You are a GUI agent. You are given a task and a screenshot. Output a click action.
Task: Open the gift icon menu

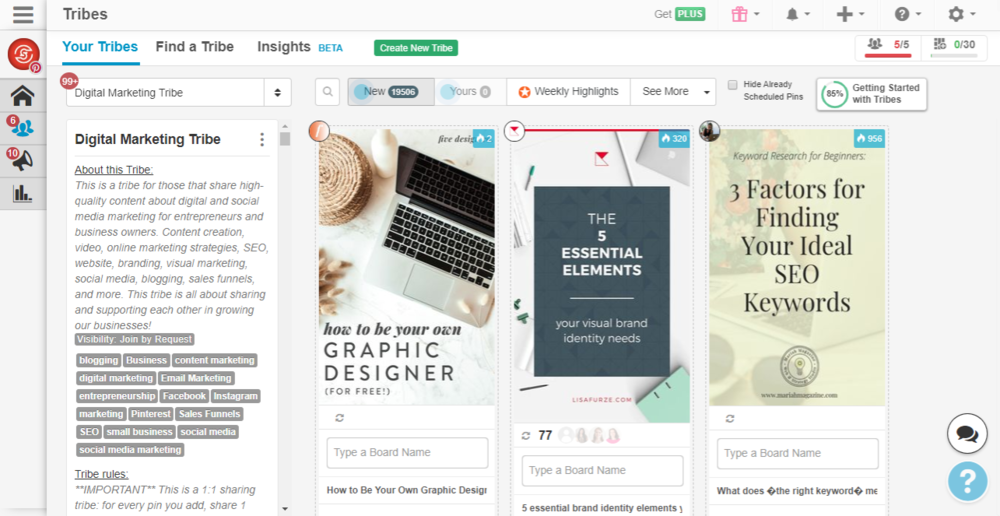pos(746,14)
